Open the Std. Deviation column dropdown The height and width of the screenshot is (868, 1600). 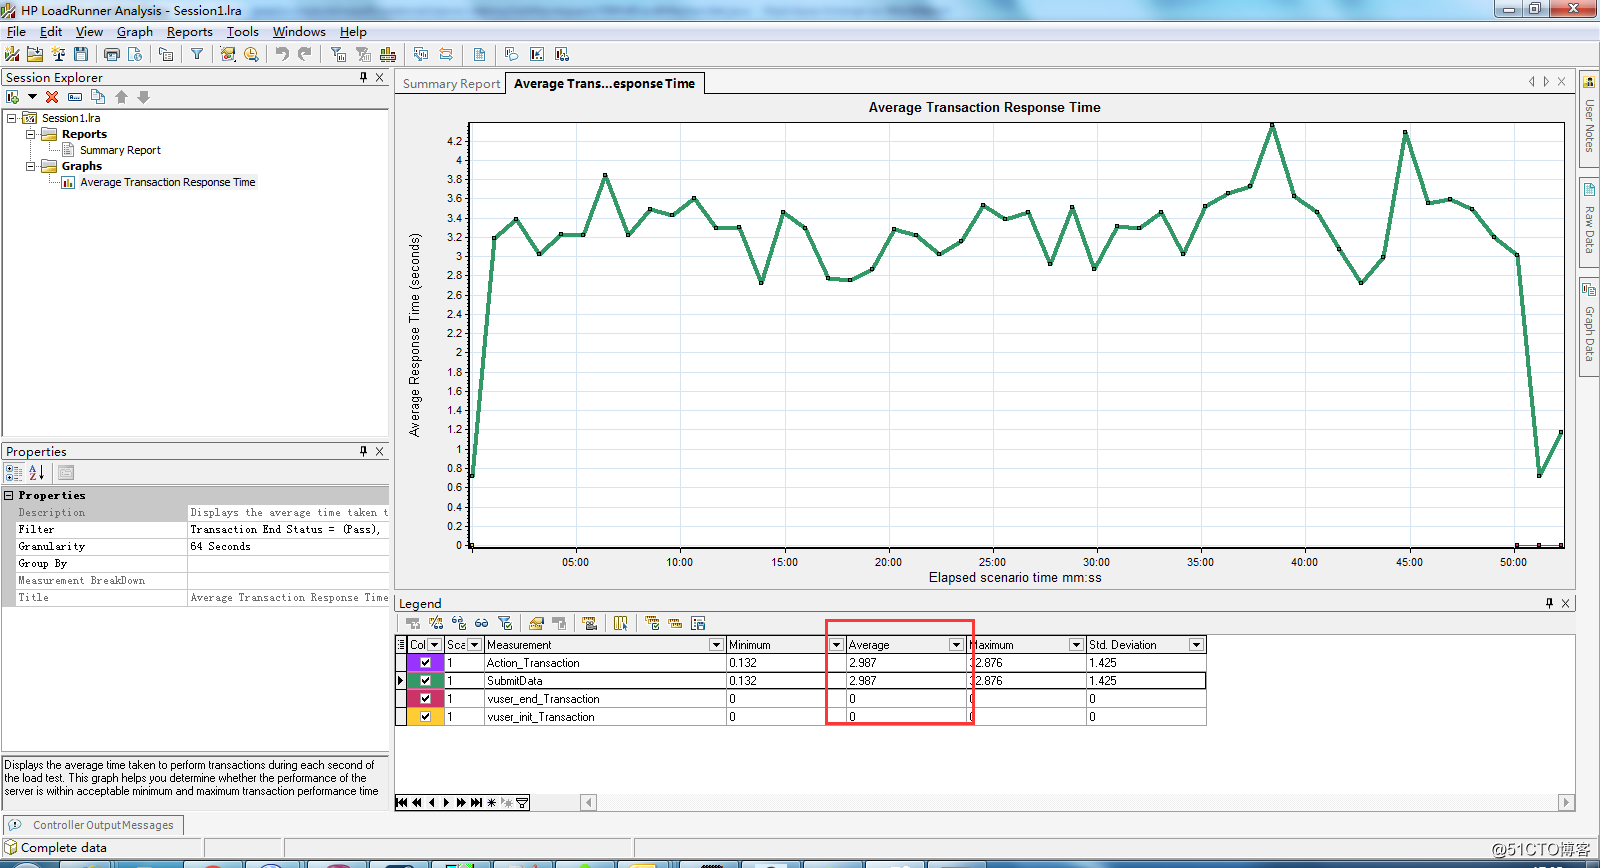(1196, 645)
